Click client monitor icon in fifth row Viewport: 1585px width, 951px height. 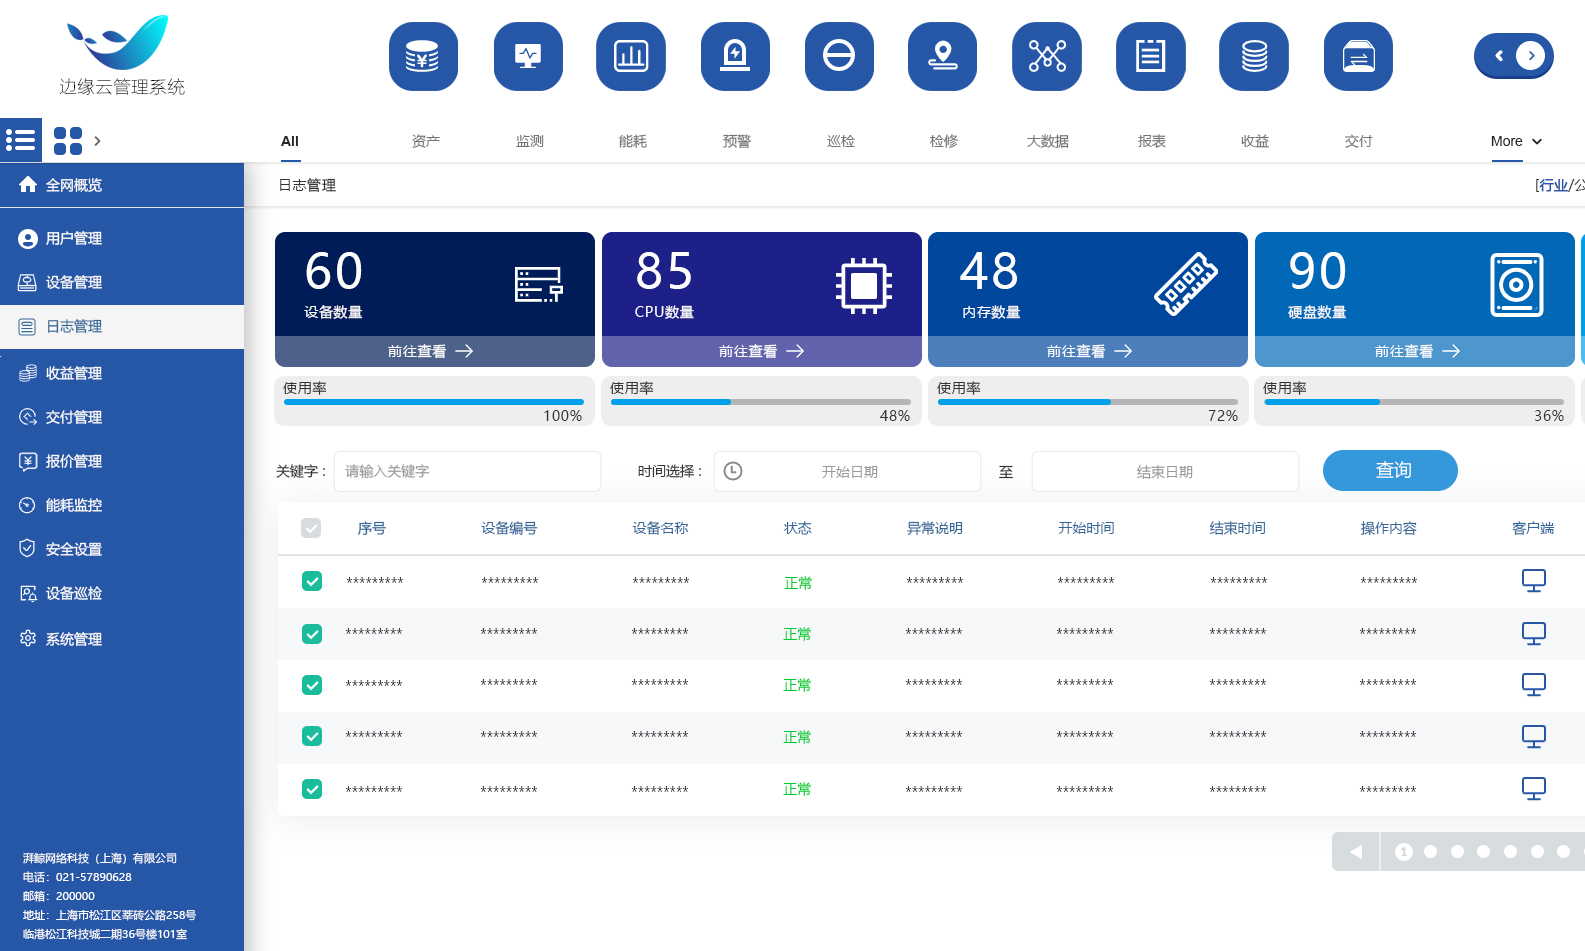(x=1533, y=789)
